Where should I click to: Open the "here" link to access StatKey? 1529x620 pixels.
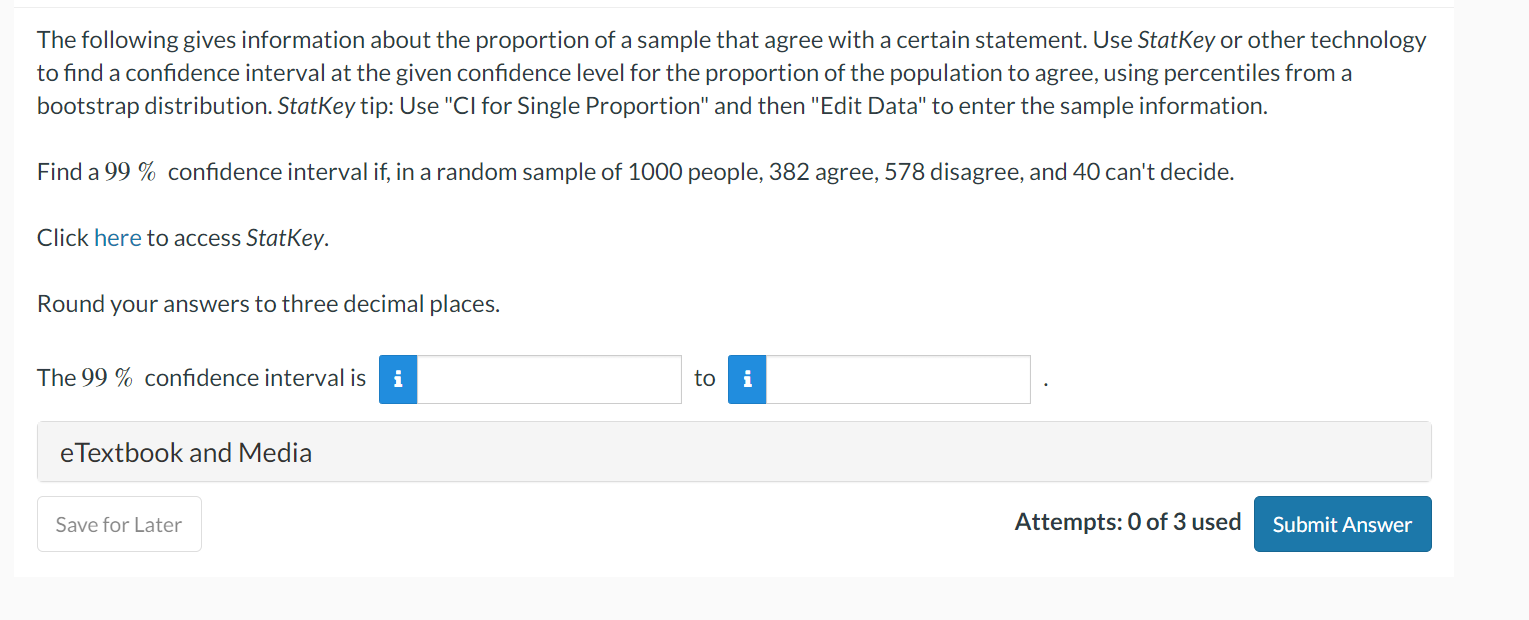click(x=117, y=238)
